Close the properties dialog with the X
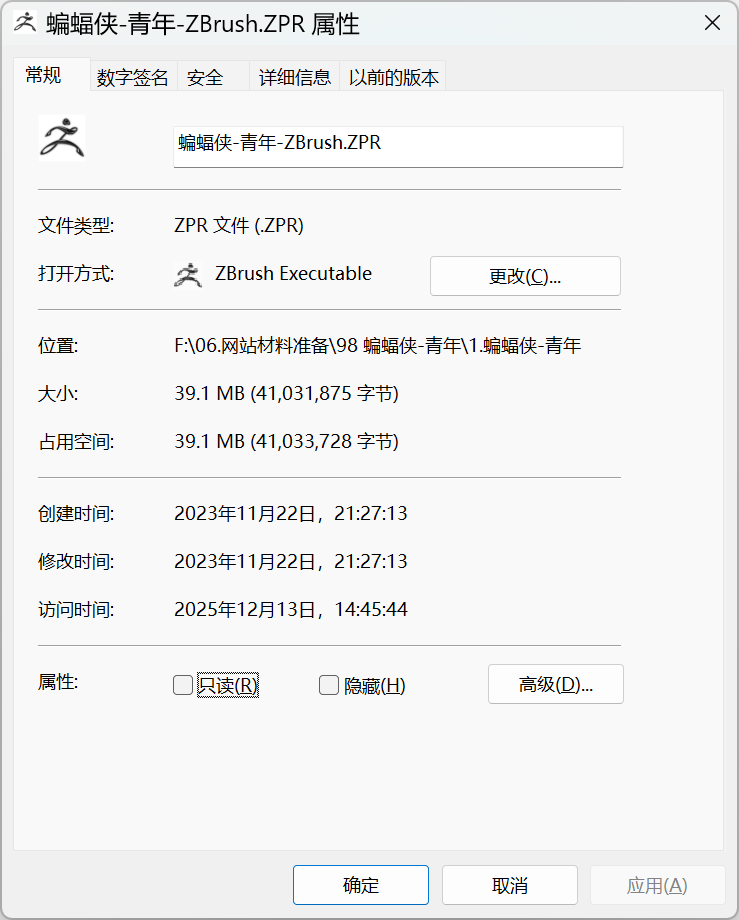Image resolution: width=739 pixels, height=920 pixels. click(712, 23)
